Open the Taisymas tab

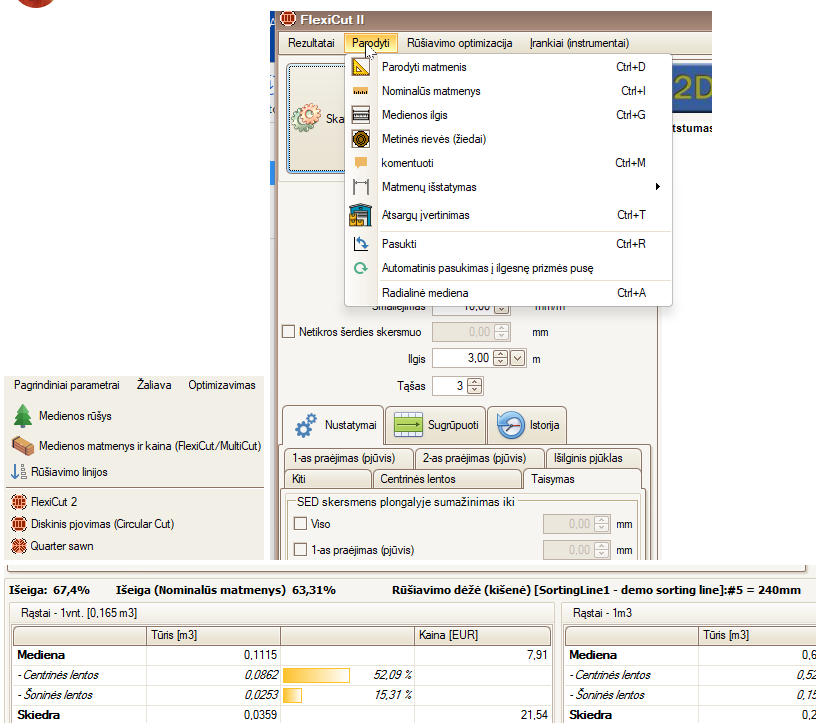coord(582,479)
